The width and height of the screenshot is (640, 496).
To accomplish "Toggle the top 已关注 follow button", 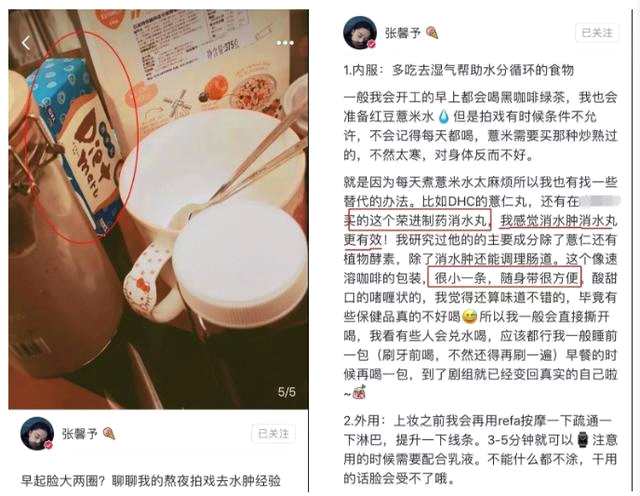I will (x=597, y=33).
